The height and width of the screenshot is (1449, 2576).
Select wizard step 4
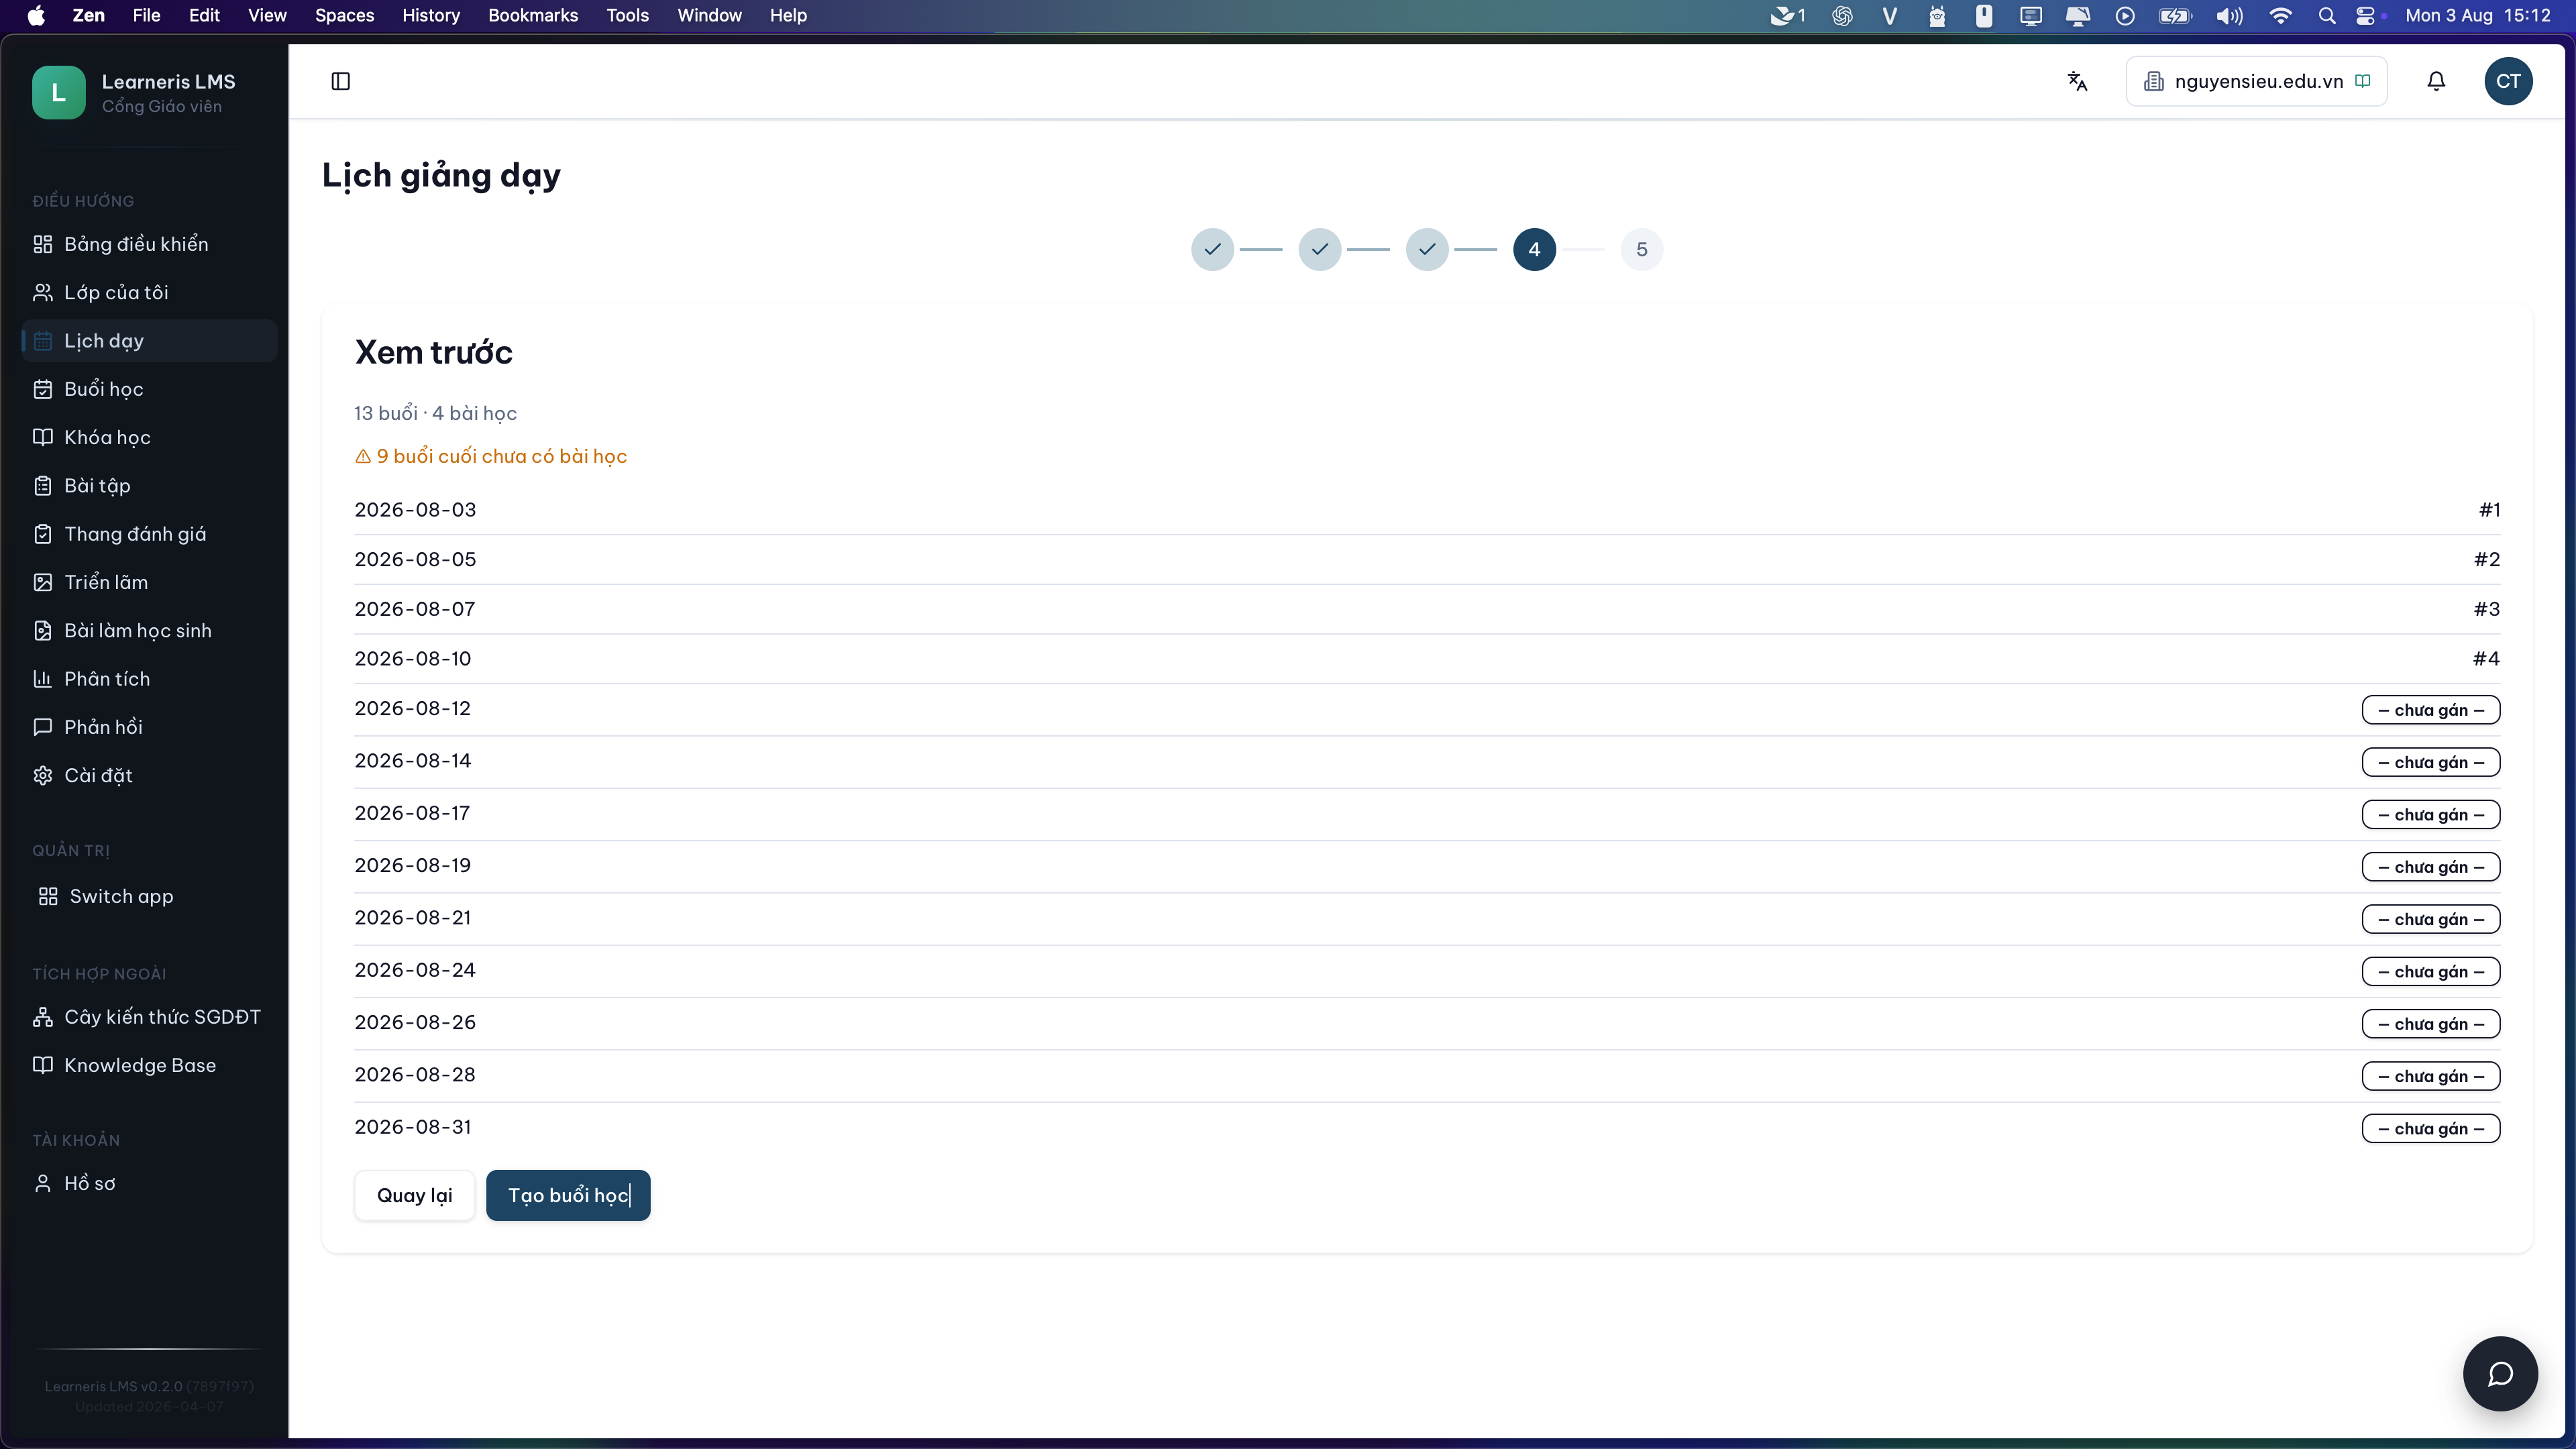click(x=1534, y=249)
